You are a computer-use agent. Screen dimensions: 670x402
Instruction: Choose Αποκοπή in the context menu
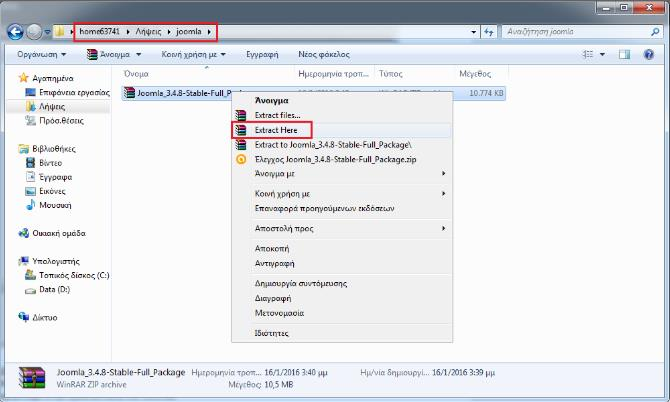click(x=342, y=248)
